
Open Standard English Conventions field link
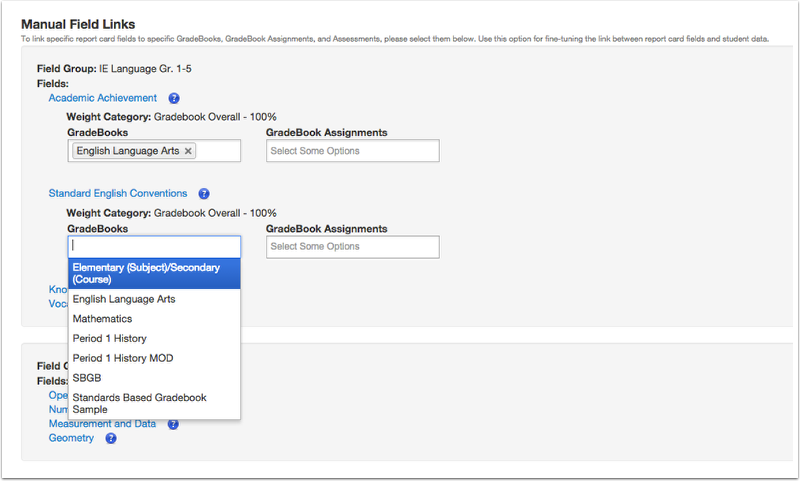click(118, 193)
